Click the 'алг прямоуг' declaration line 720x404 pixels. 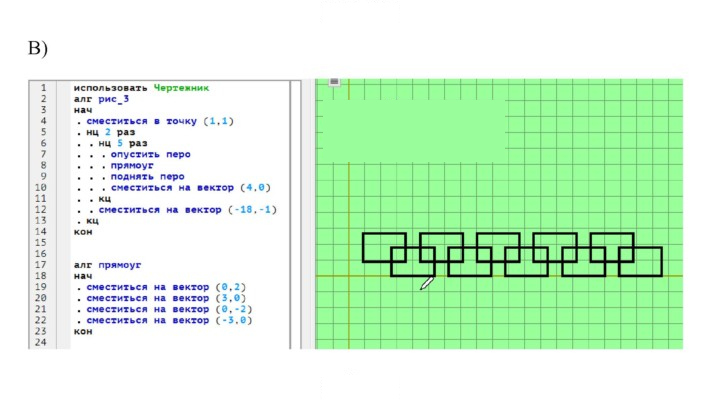pos(107,265)
